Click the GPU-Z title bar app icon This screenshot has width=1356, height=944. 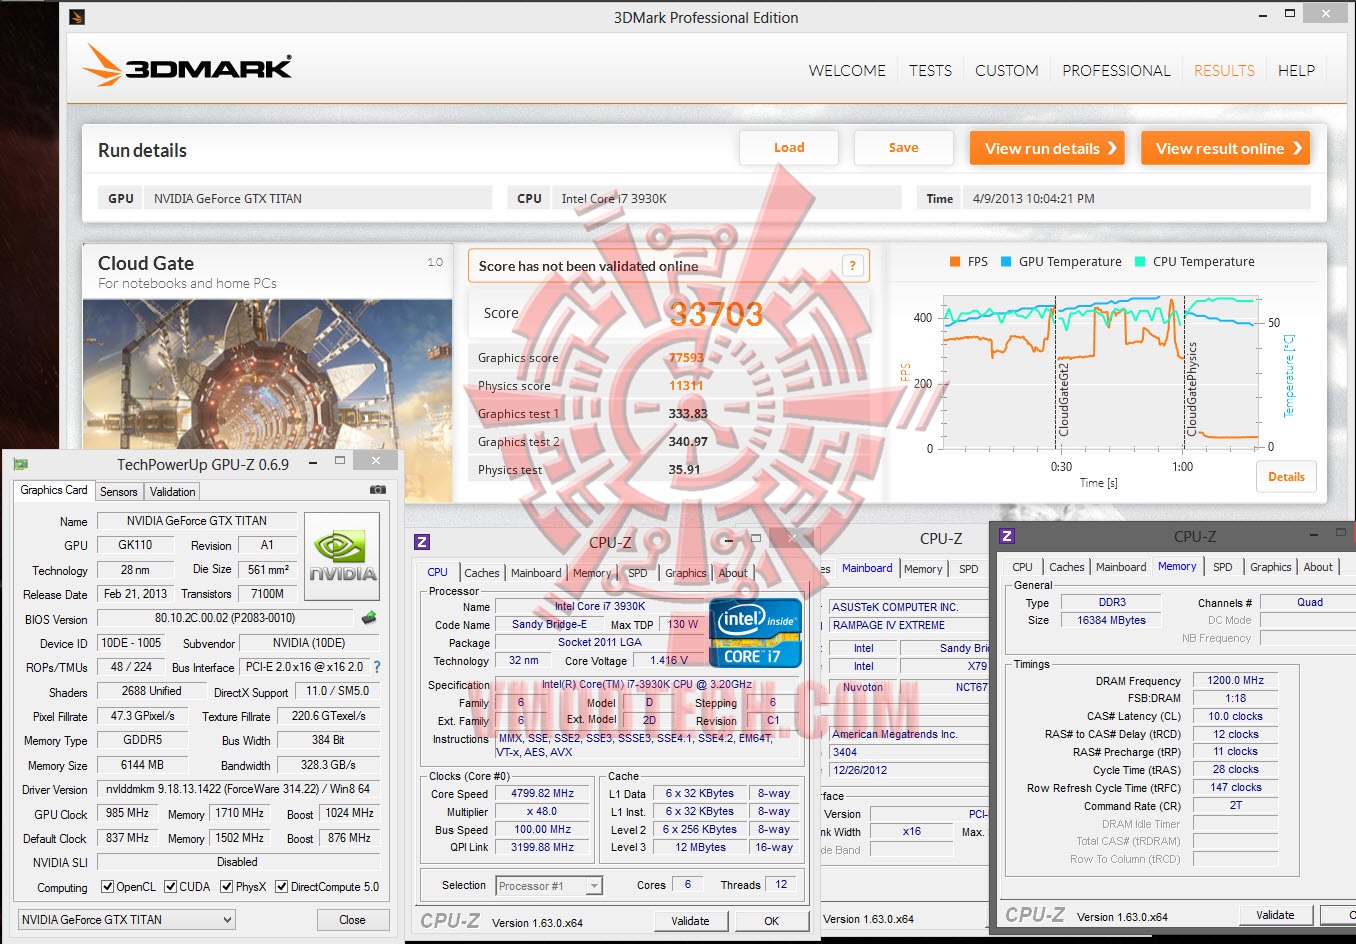coord(20,464)
